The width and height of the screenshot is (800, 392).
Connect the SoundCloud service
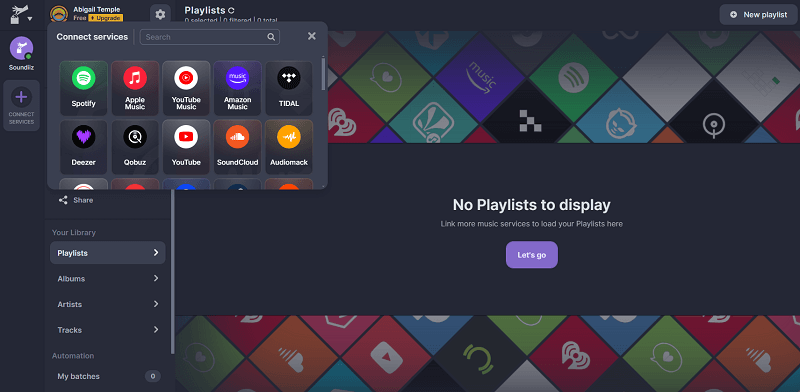(237, 147)
